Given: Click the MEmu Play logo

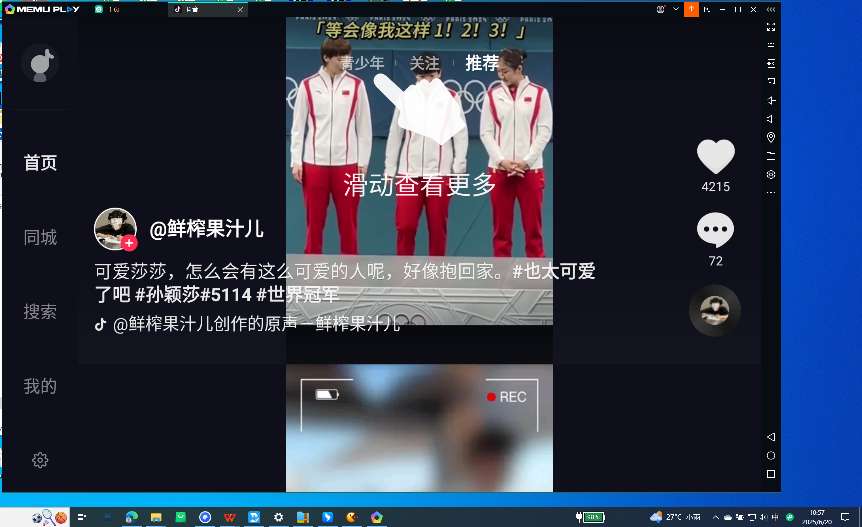Looking at the screenshot, I should (x=42, y=9).
